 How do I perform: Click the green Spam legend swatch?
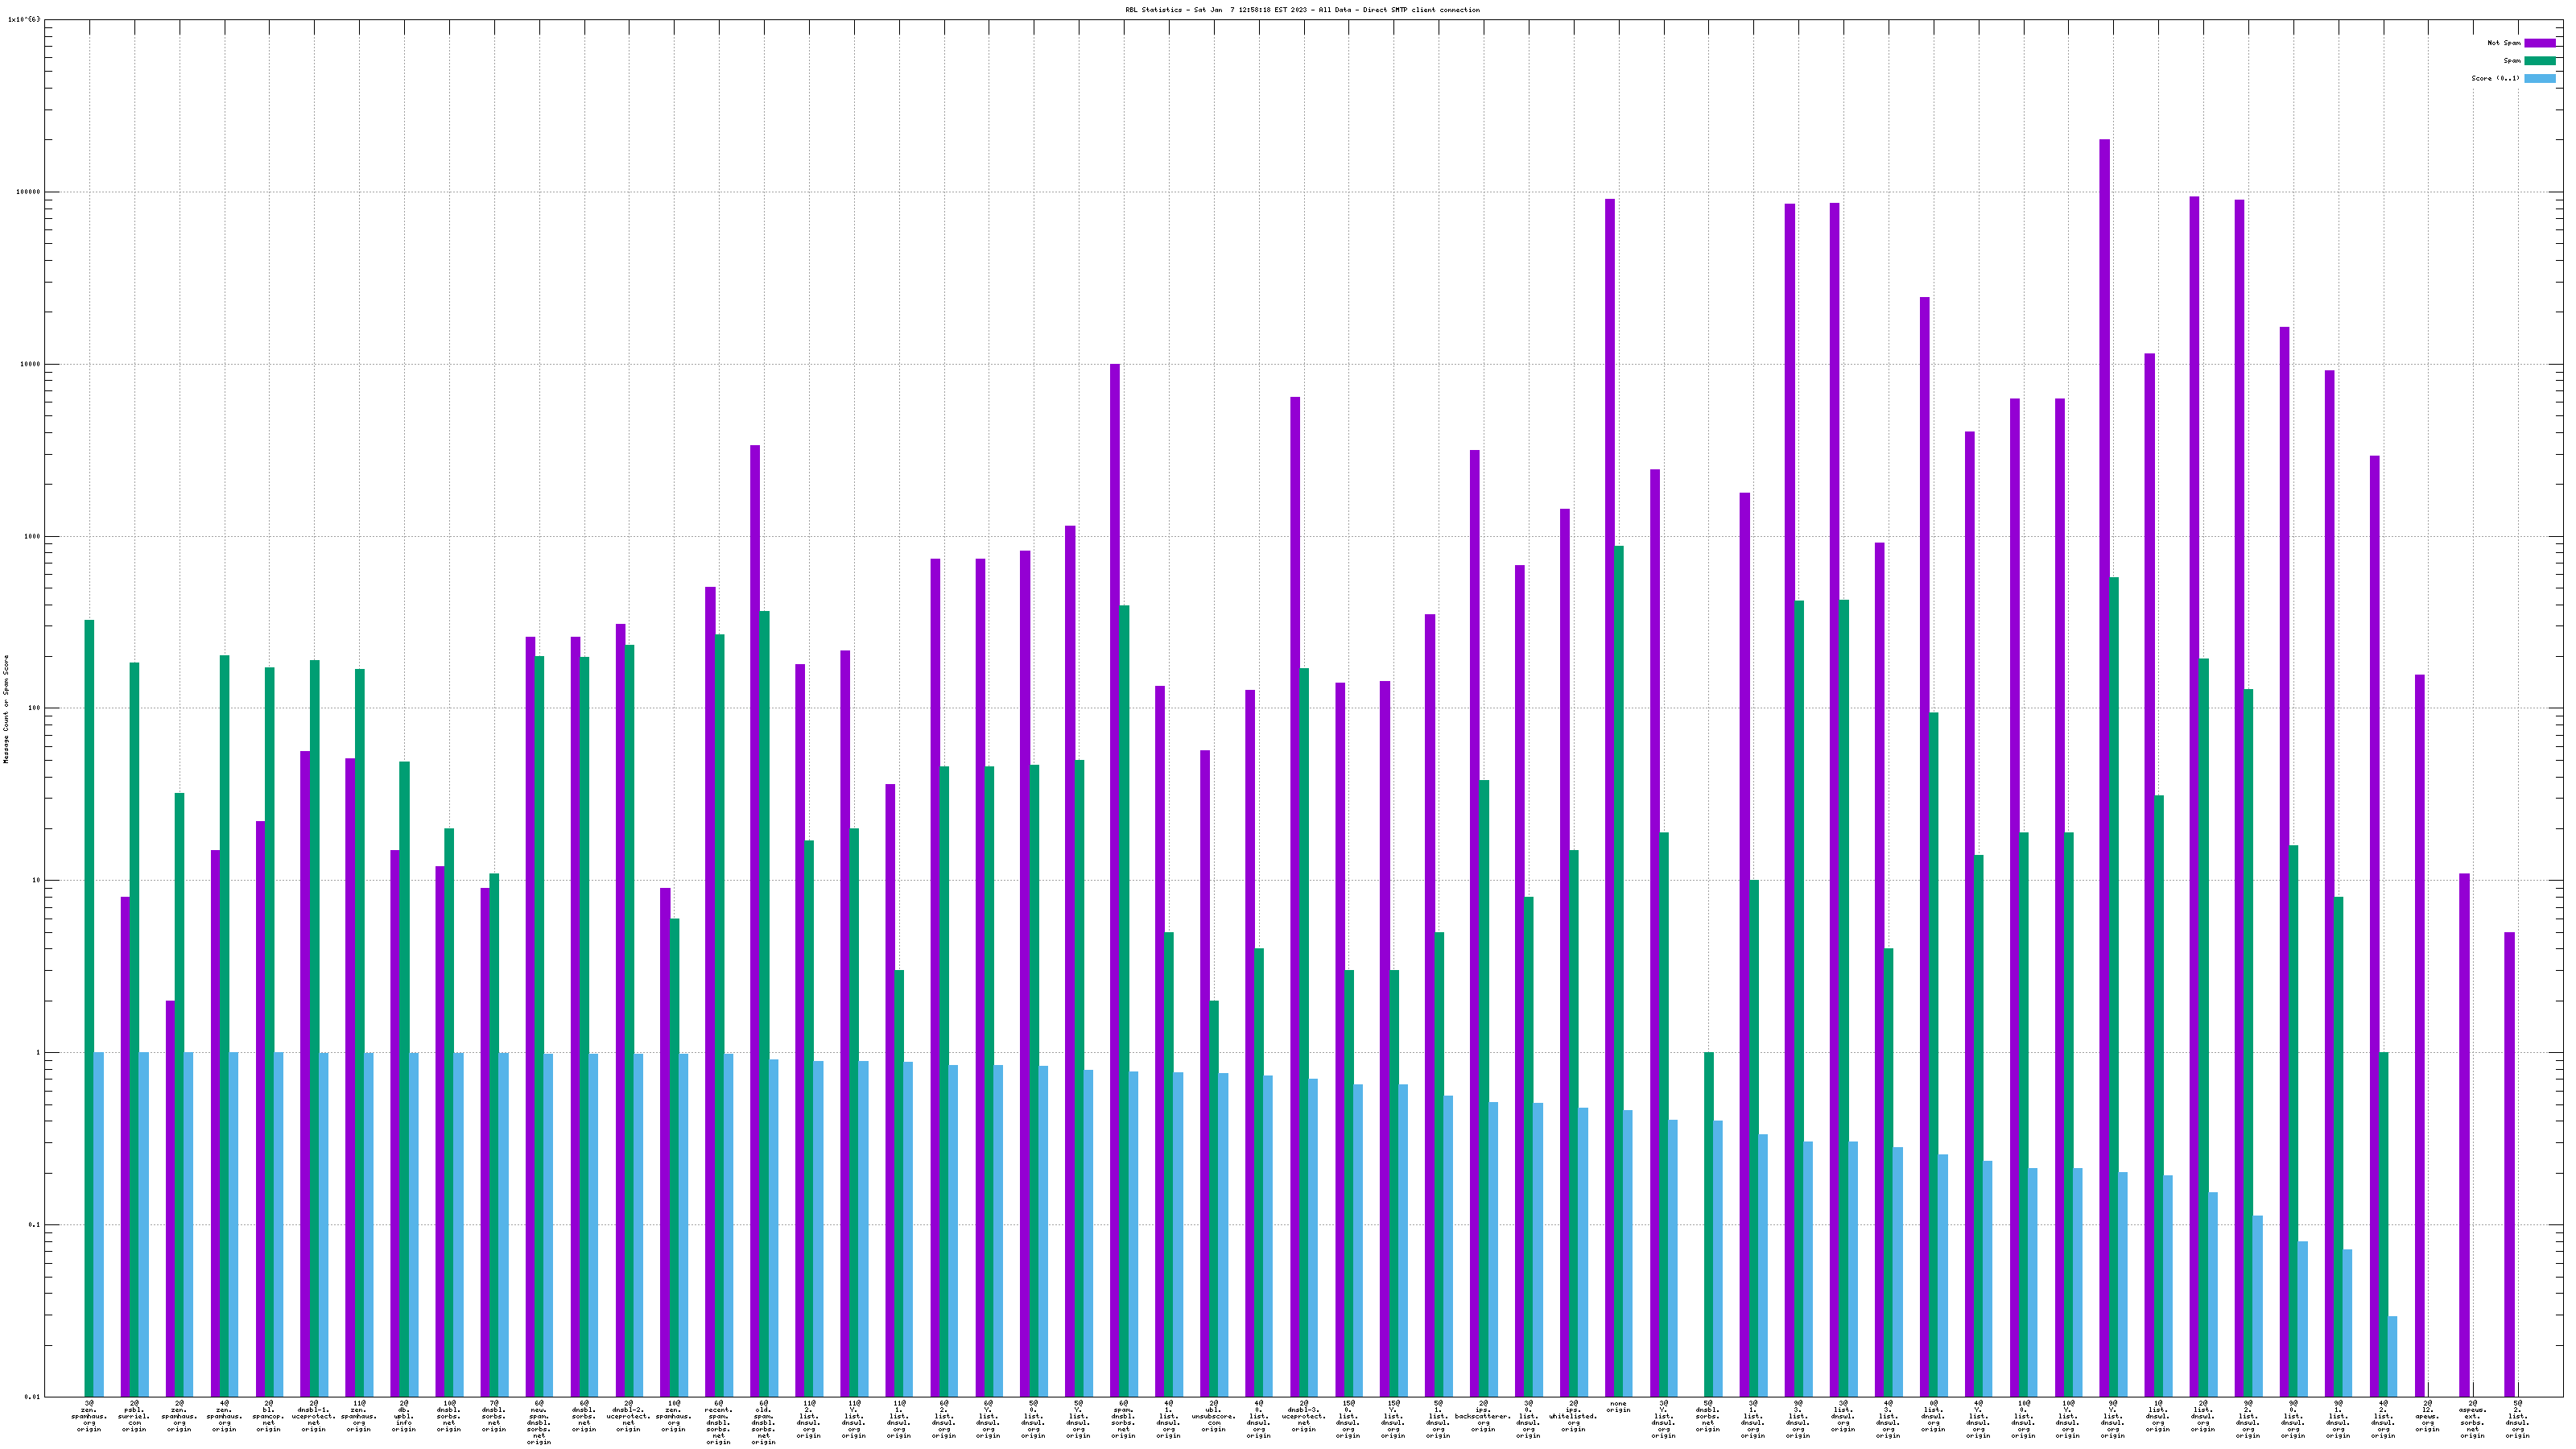tap(2539, 61)
